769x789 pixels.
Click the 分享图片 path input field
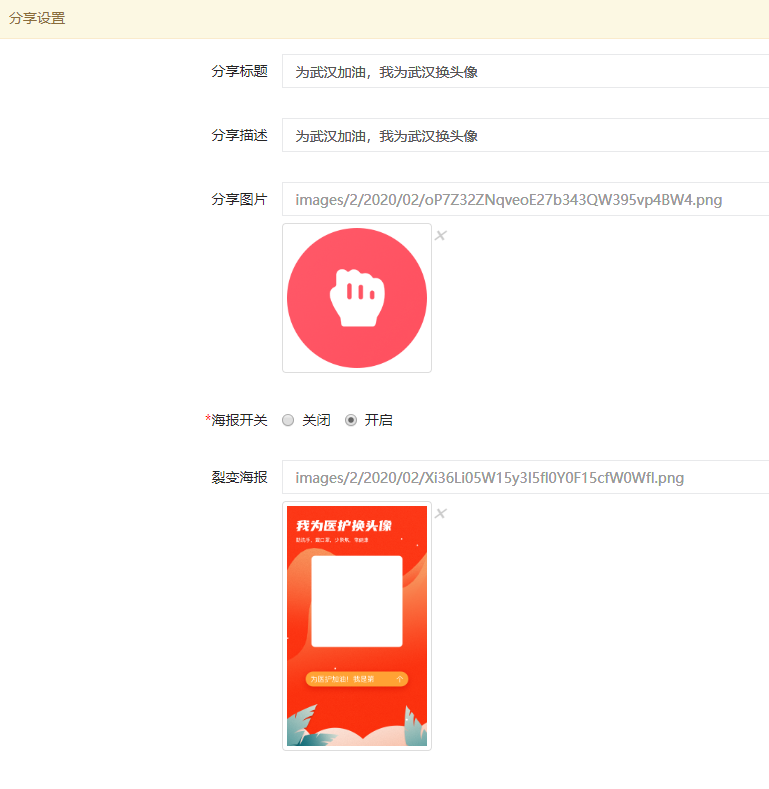click(x=525, y=199)
